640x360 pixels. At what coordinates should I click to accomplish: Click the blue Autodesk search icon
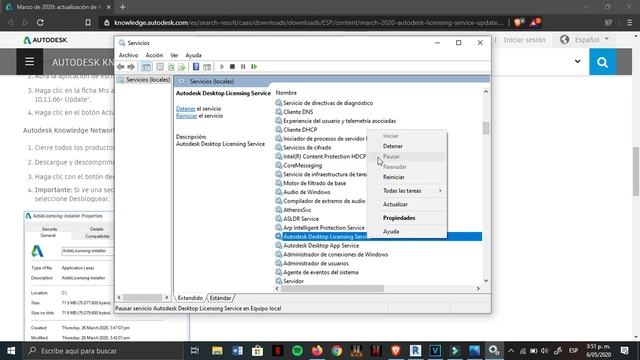coord(602,62)
